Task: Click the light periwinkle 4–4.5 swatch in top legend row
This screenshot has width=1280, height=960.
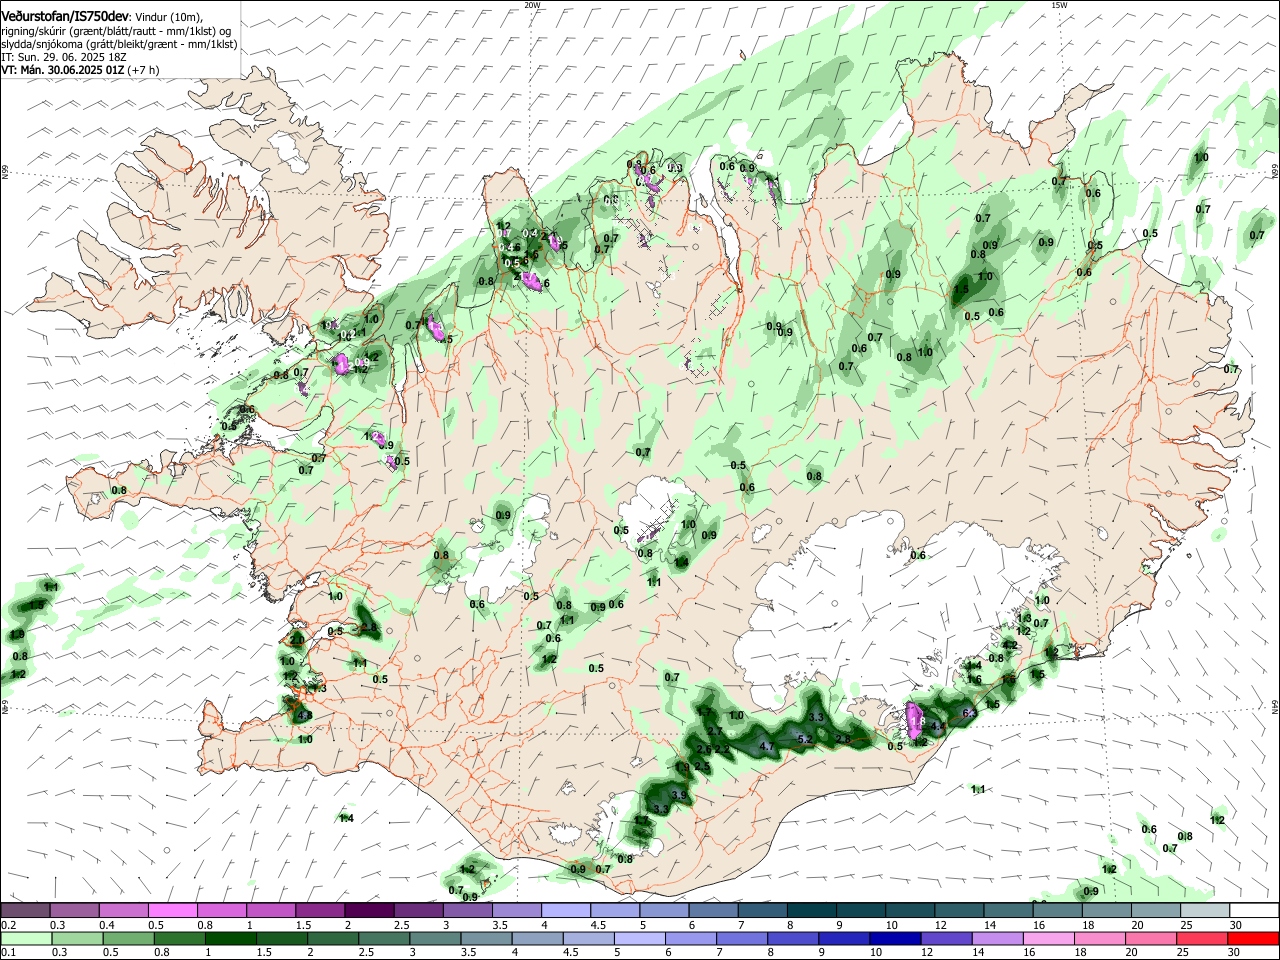Action: coord(565,911)
